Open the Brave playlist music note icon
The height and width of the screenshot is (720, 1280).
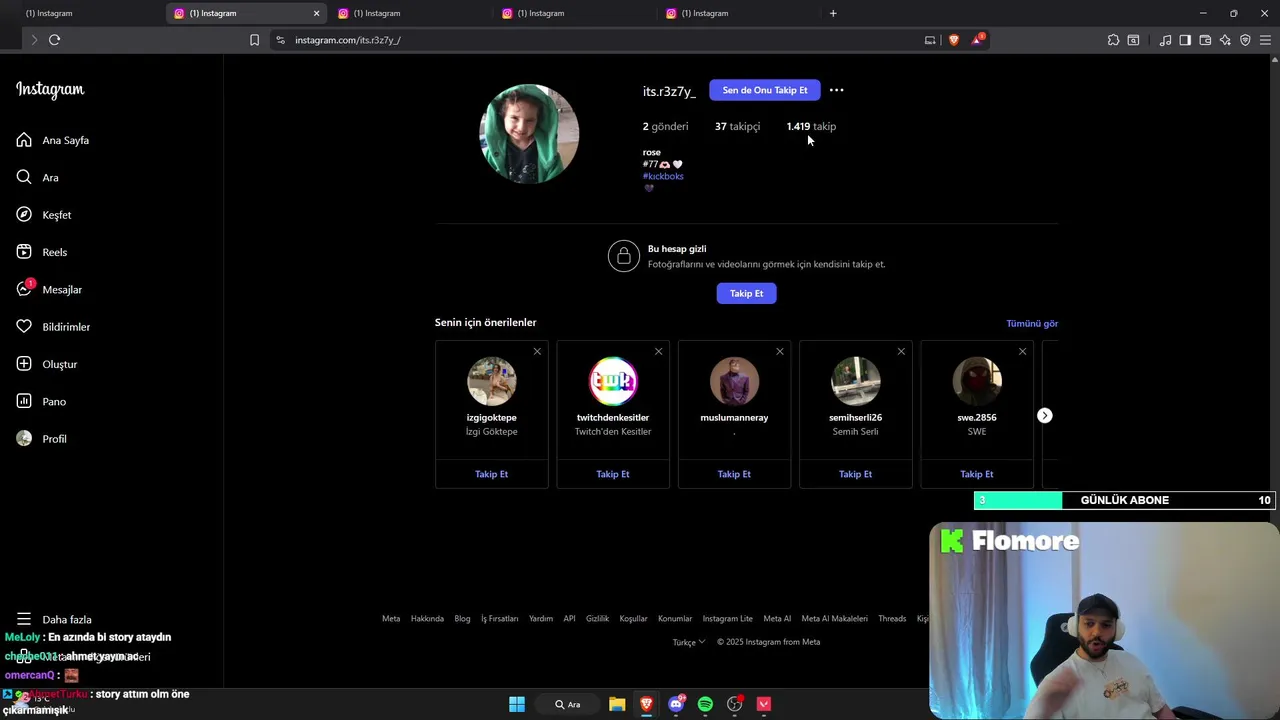pos(1165,40)
